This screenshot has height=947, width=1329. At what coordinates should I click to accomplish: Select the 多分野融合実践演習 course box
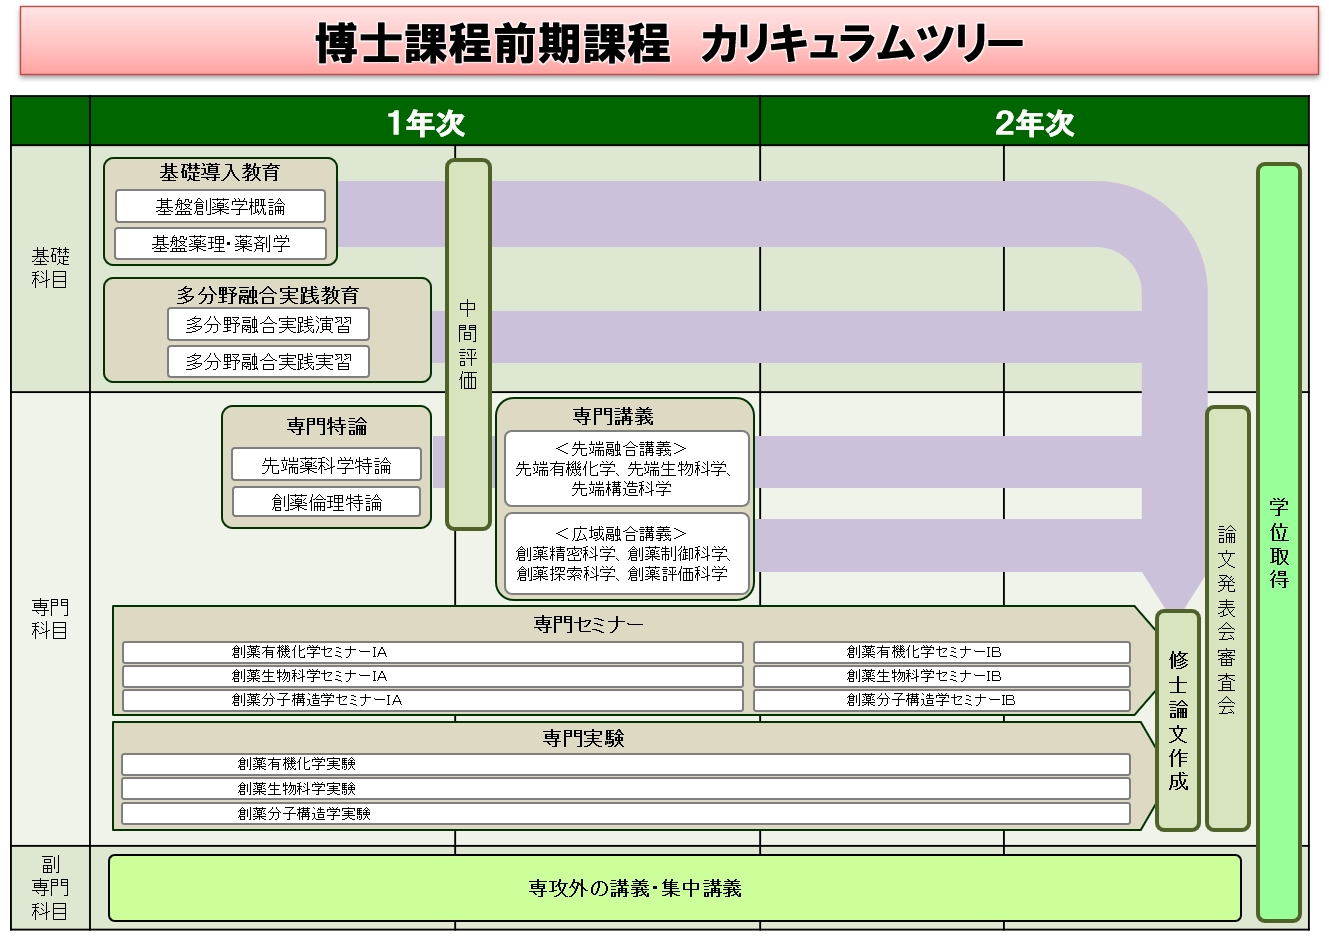(x=268, y=324)
